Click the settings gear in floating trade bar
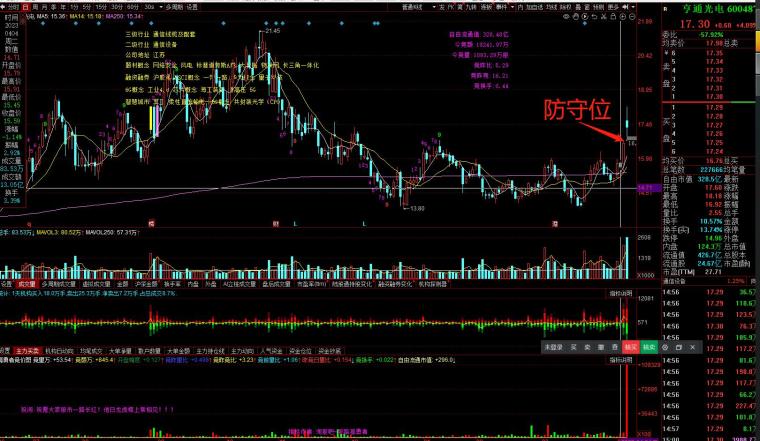Screen dimensions: 760x441 [x=665, y=347]
